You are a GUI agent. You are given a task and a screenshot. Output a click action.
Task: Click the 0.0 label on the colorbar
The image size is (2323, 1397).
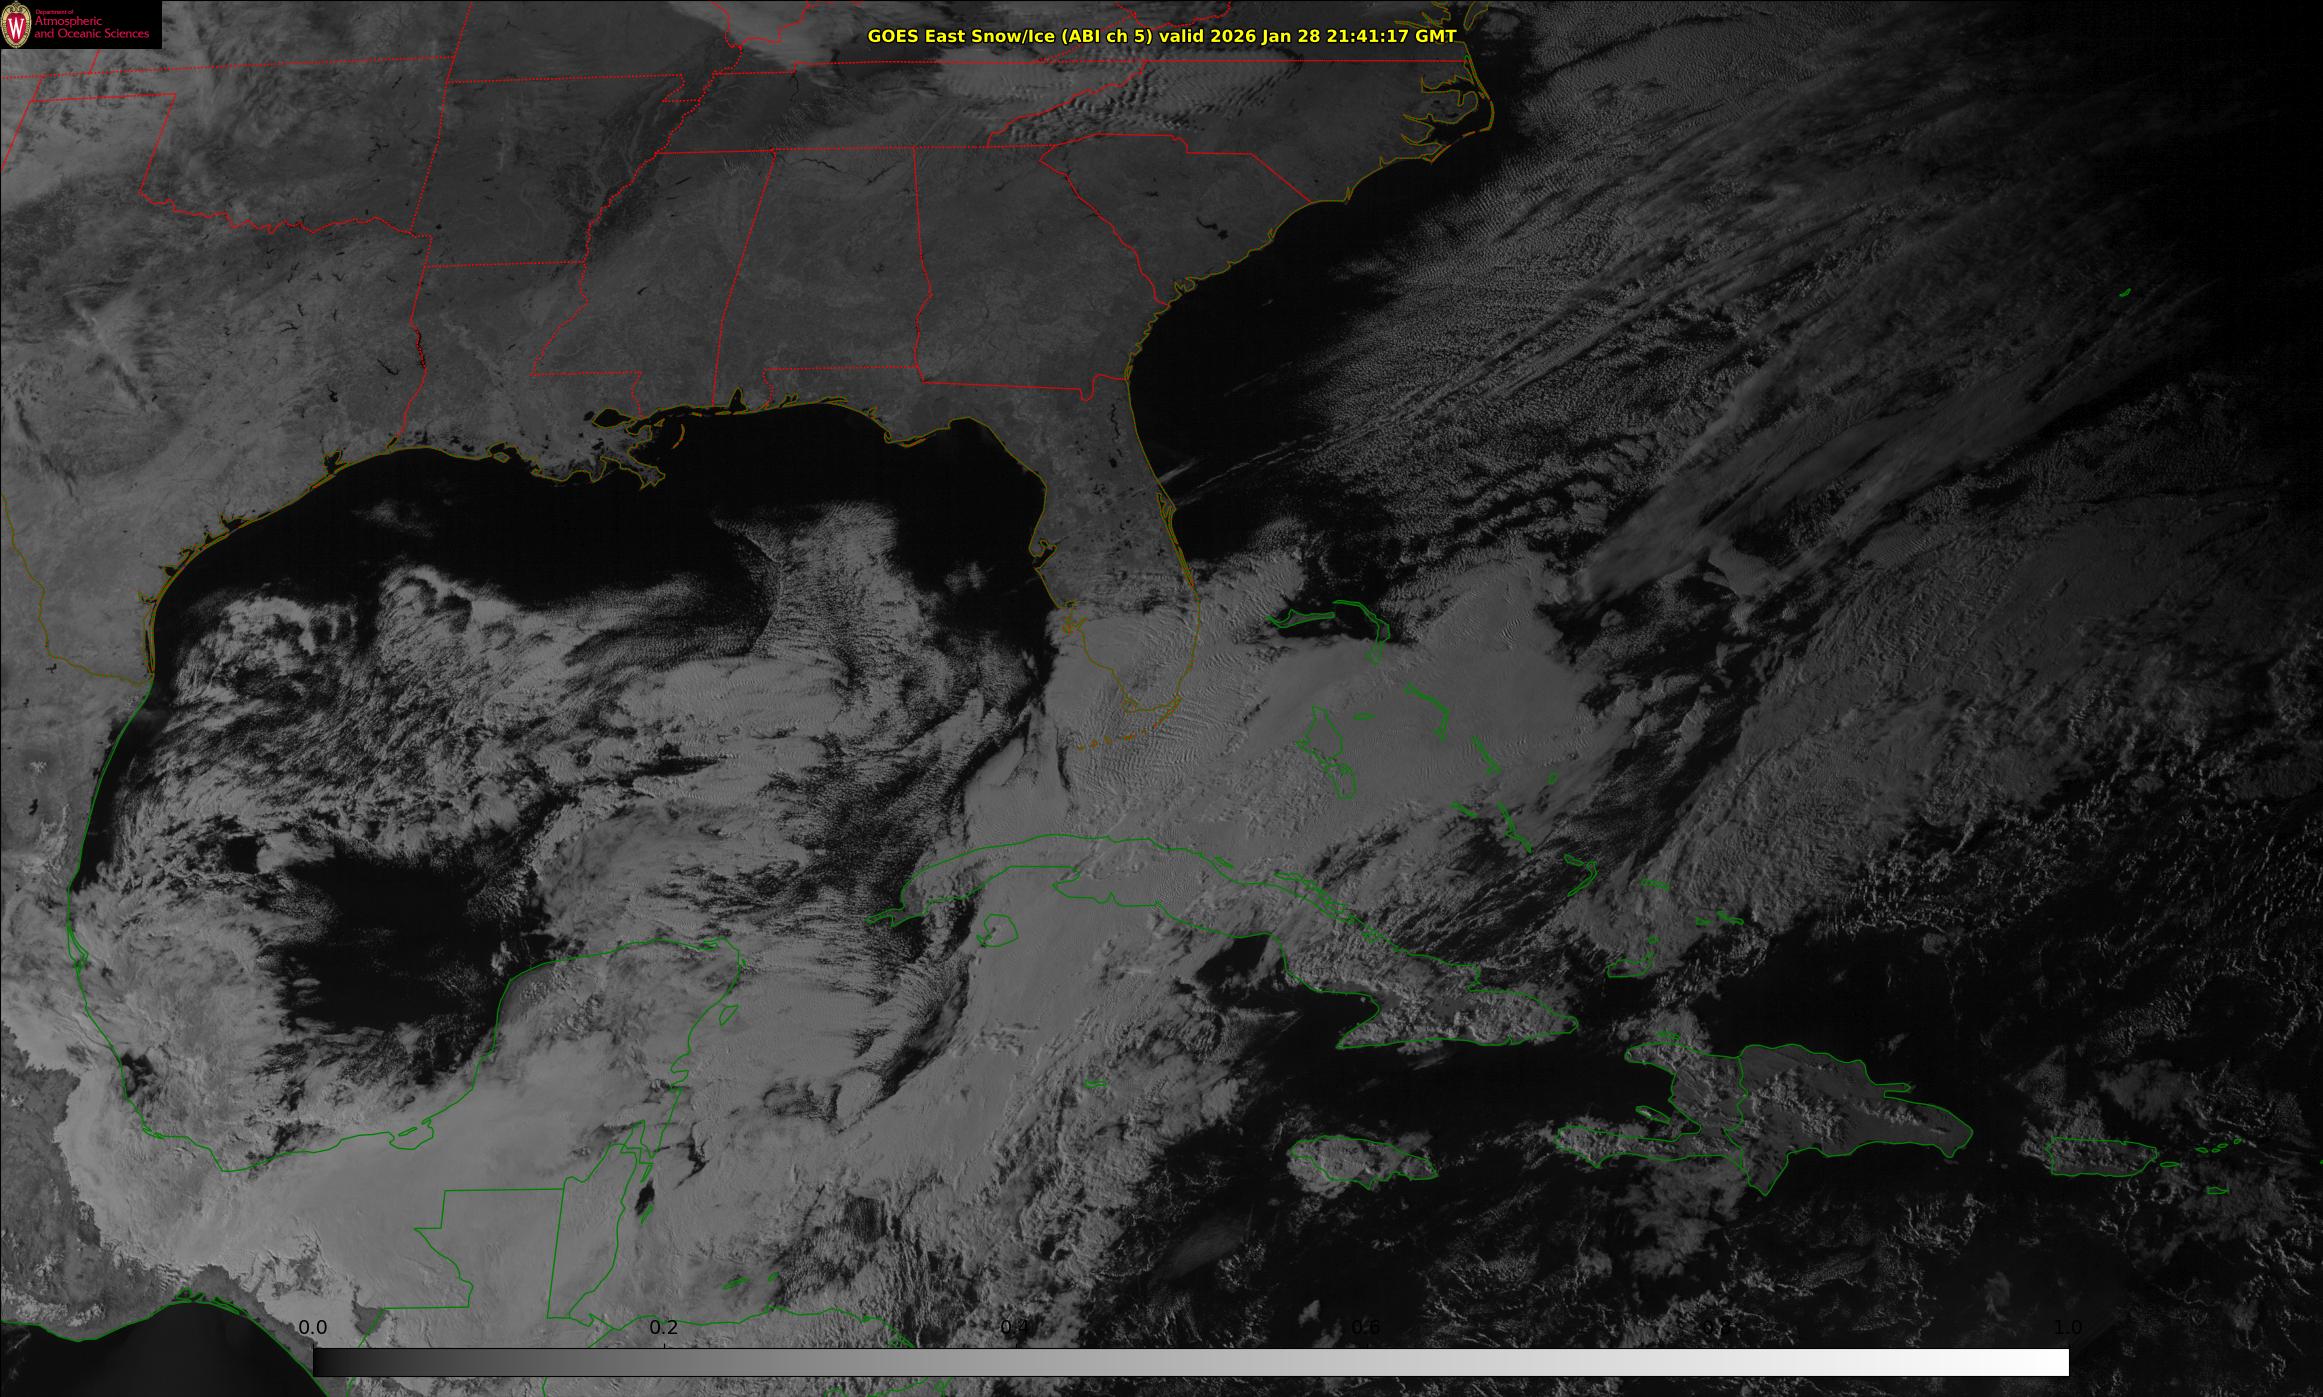[313, 1327]
